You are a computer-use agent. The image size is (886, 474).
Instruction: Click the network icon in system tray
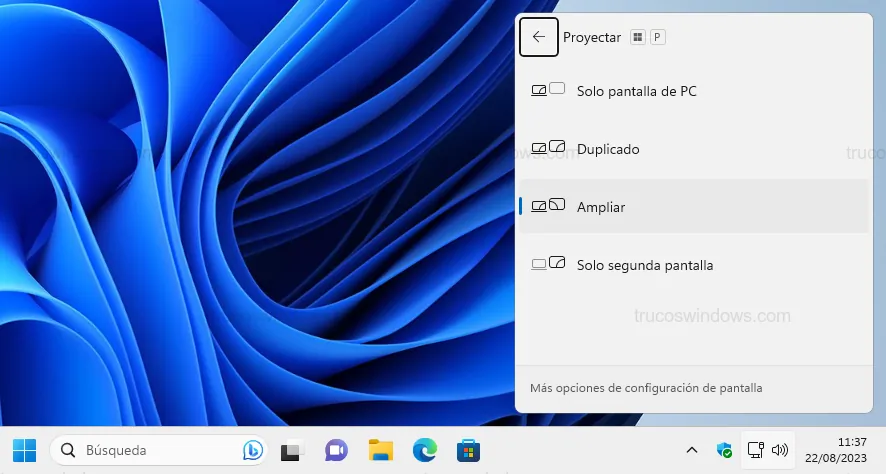(x=756, y=450)
